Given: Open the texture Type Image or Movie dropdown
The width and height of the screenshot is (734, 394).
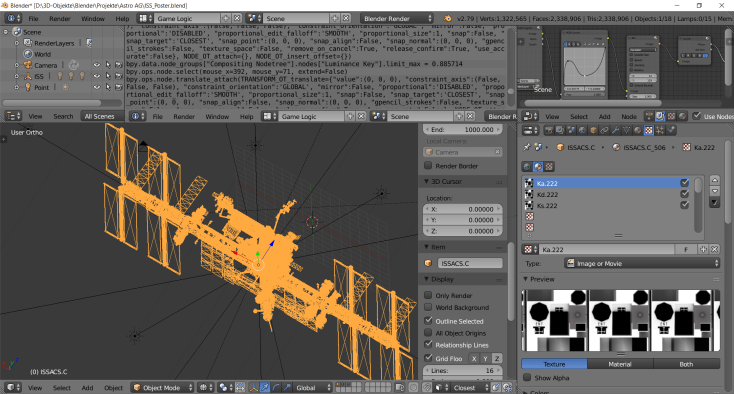Looking at the screenshot, I should [x=642, y=263].
